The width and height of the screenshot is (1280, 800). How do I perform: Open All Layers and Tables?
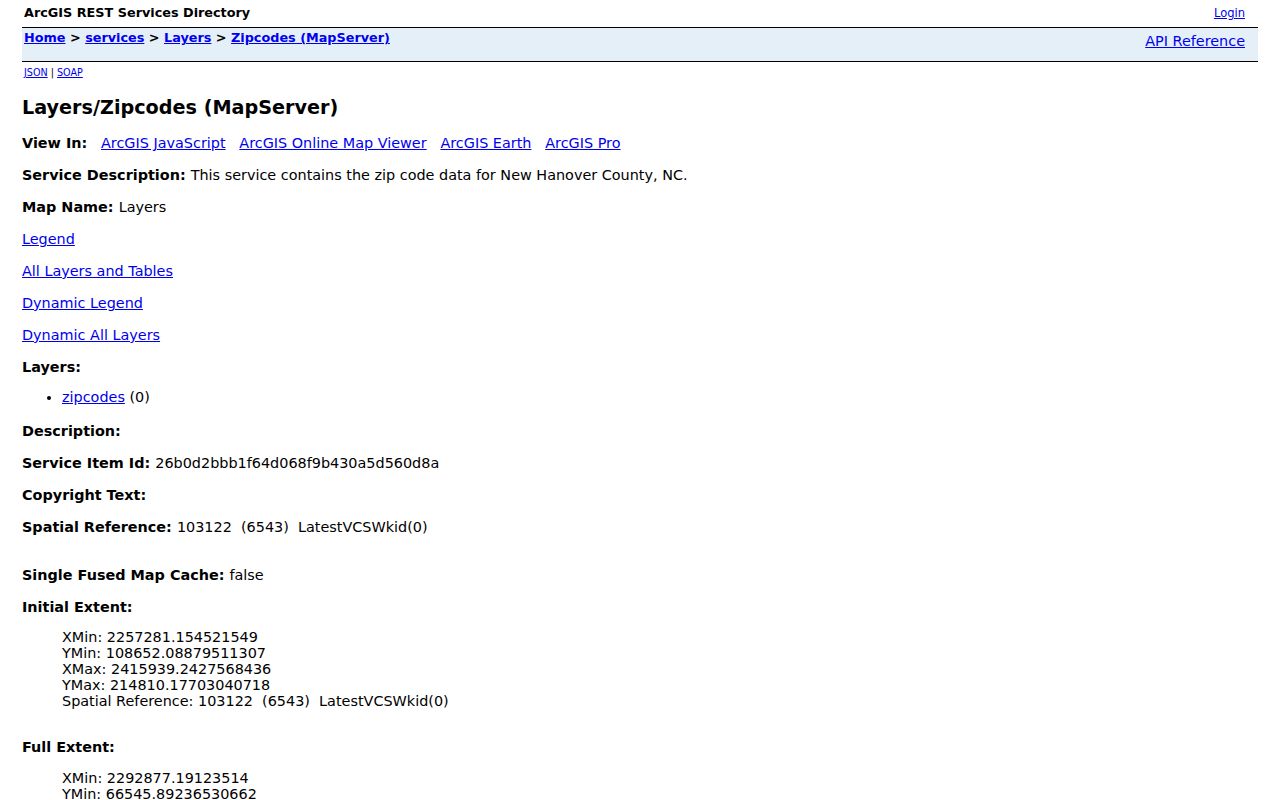point(97,271)
